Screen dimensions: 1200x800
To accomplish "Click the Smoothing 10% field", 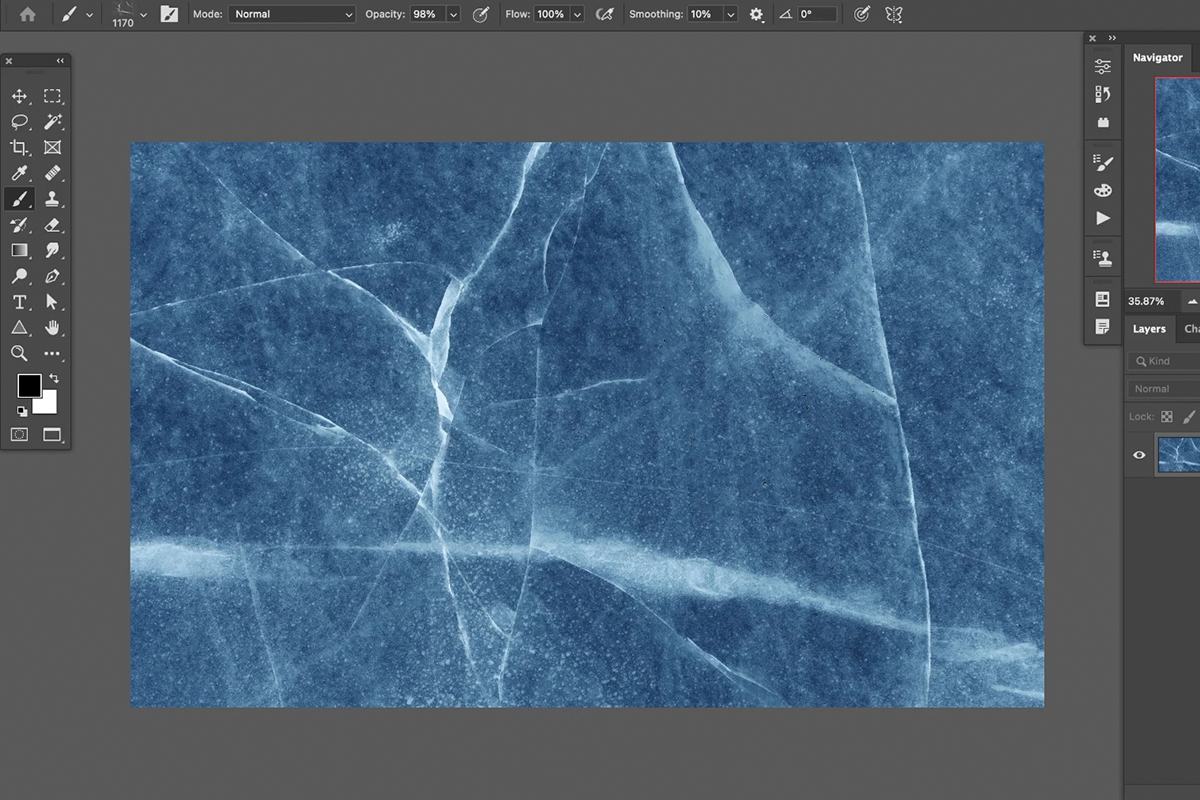I will [x=705, y=15].
